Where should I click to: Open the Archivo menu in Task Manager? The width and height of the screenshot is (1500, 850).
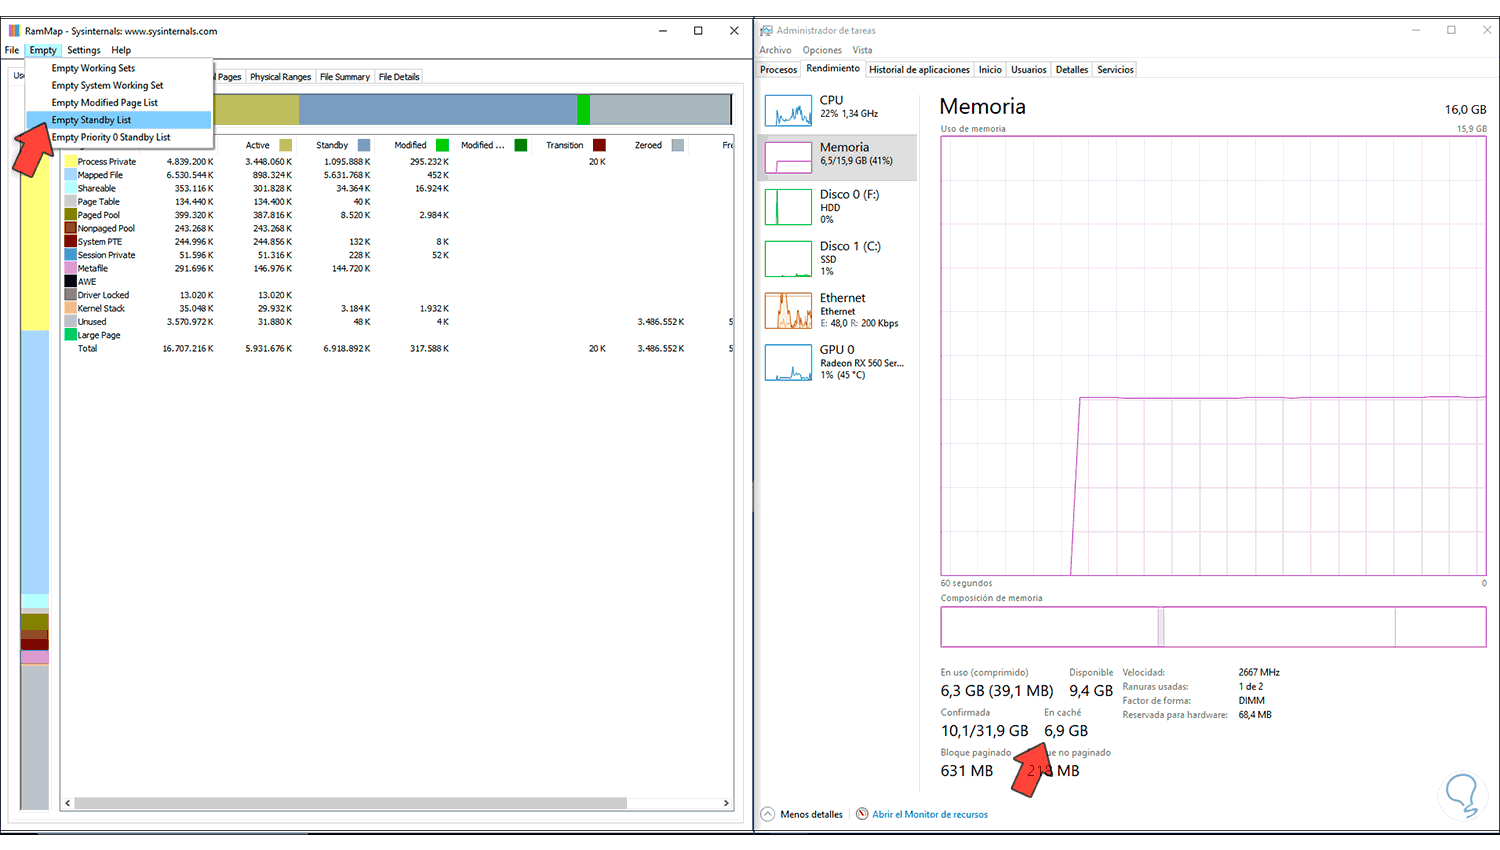tap(775, 50)
